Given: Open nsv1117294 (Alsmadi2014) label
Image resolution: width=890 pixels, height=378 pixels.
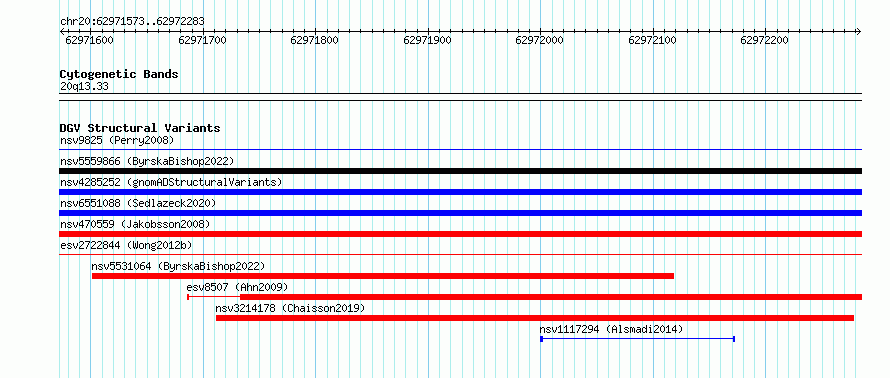Looking at the screenshot, I should pos(611,329).
